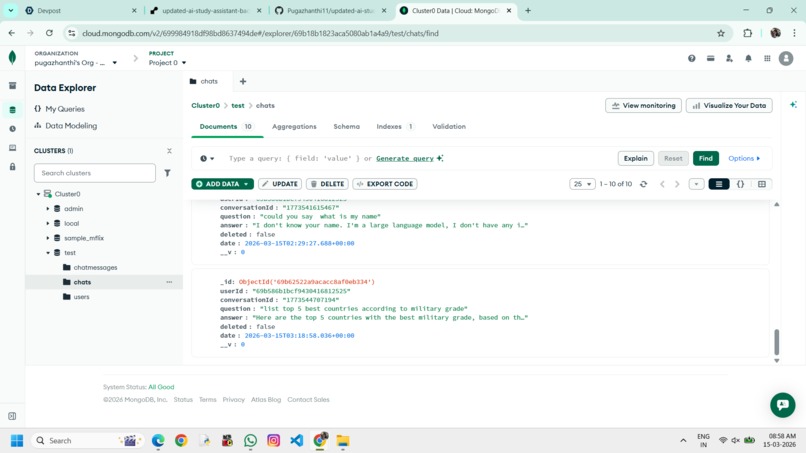Open Instagram from the taskbar
Screen dimensions: 806x453
click(x=273, y=441)
